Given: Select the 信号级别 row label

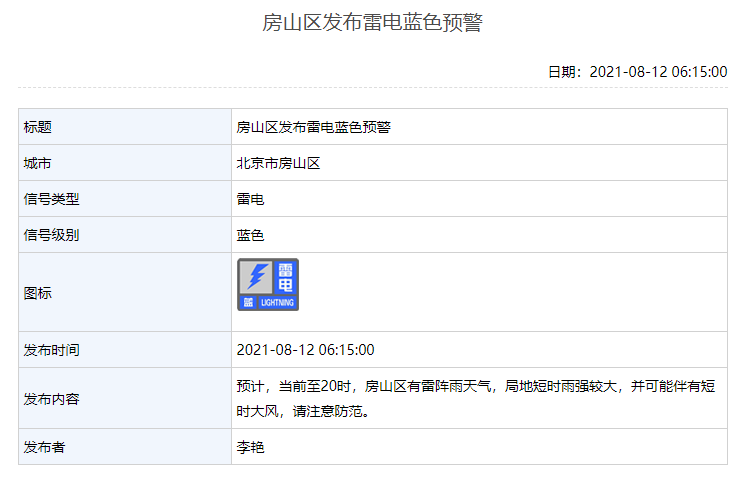Looking at the screenshot, I should point(51,235).
